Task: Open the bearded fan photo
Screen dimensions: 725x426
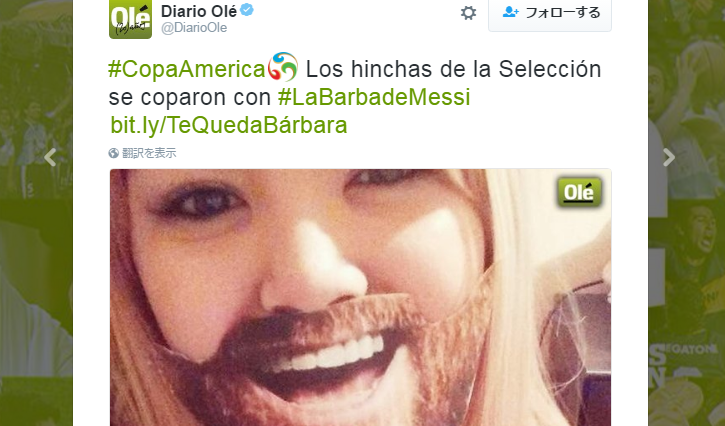Action: coord(360,297)
